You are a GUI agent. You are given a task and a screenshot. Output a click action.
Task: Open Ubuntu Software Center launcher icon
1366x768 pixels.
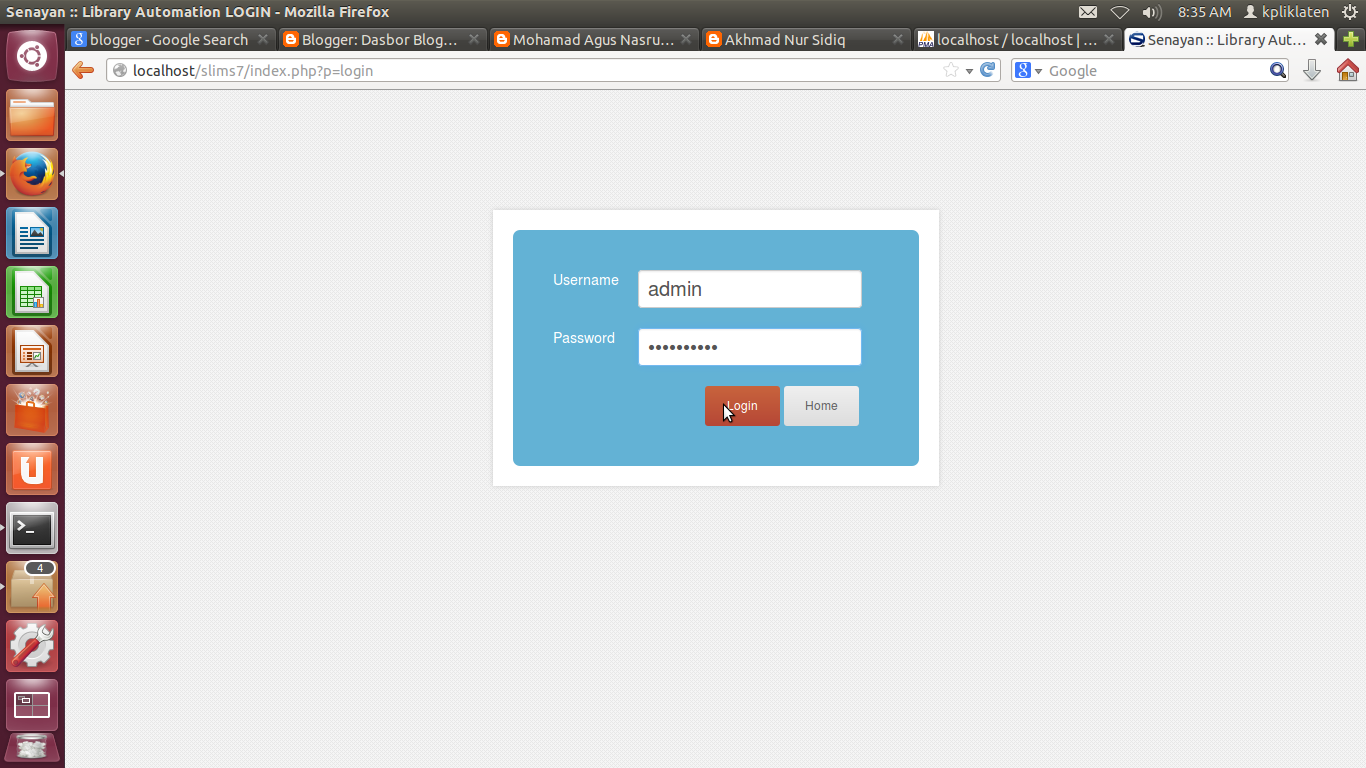coord(32,410)
